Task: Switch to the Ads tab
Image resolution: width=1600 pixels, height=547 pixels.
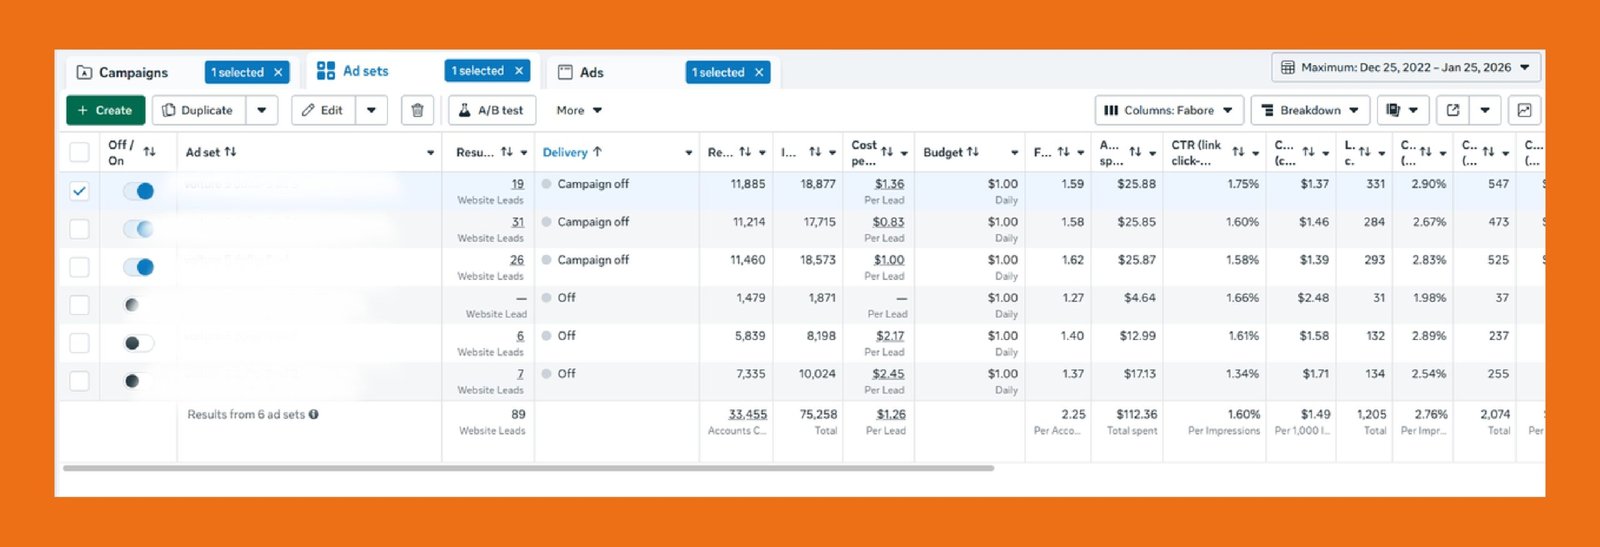Action: pyautogui.click(x=591, y=72)
